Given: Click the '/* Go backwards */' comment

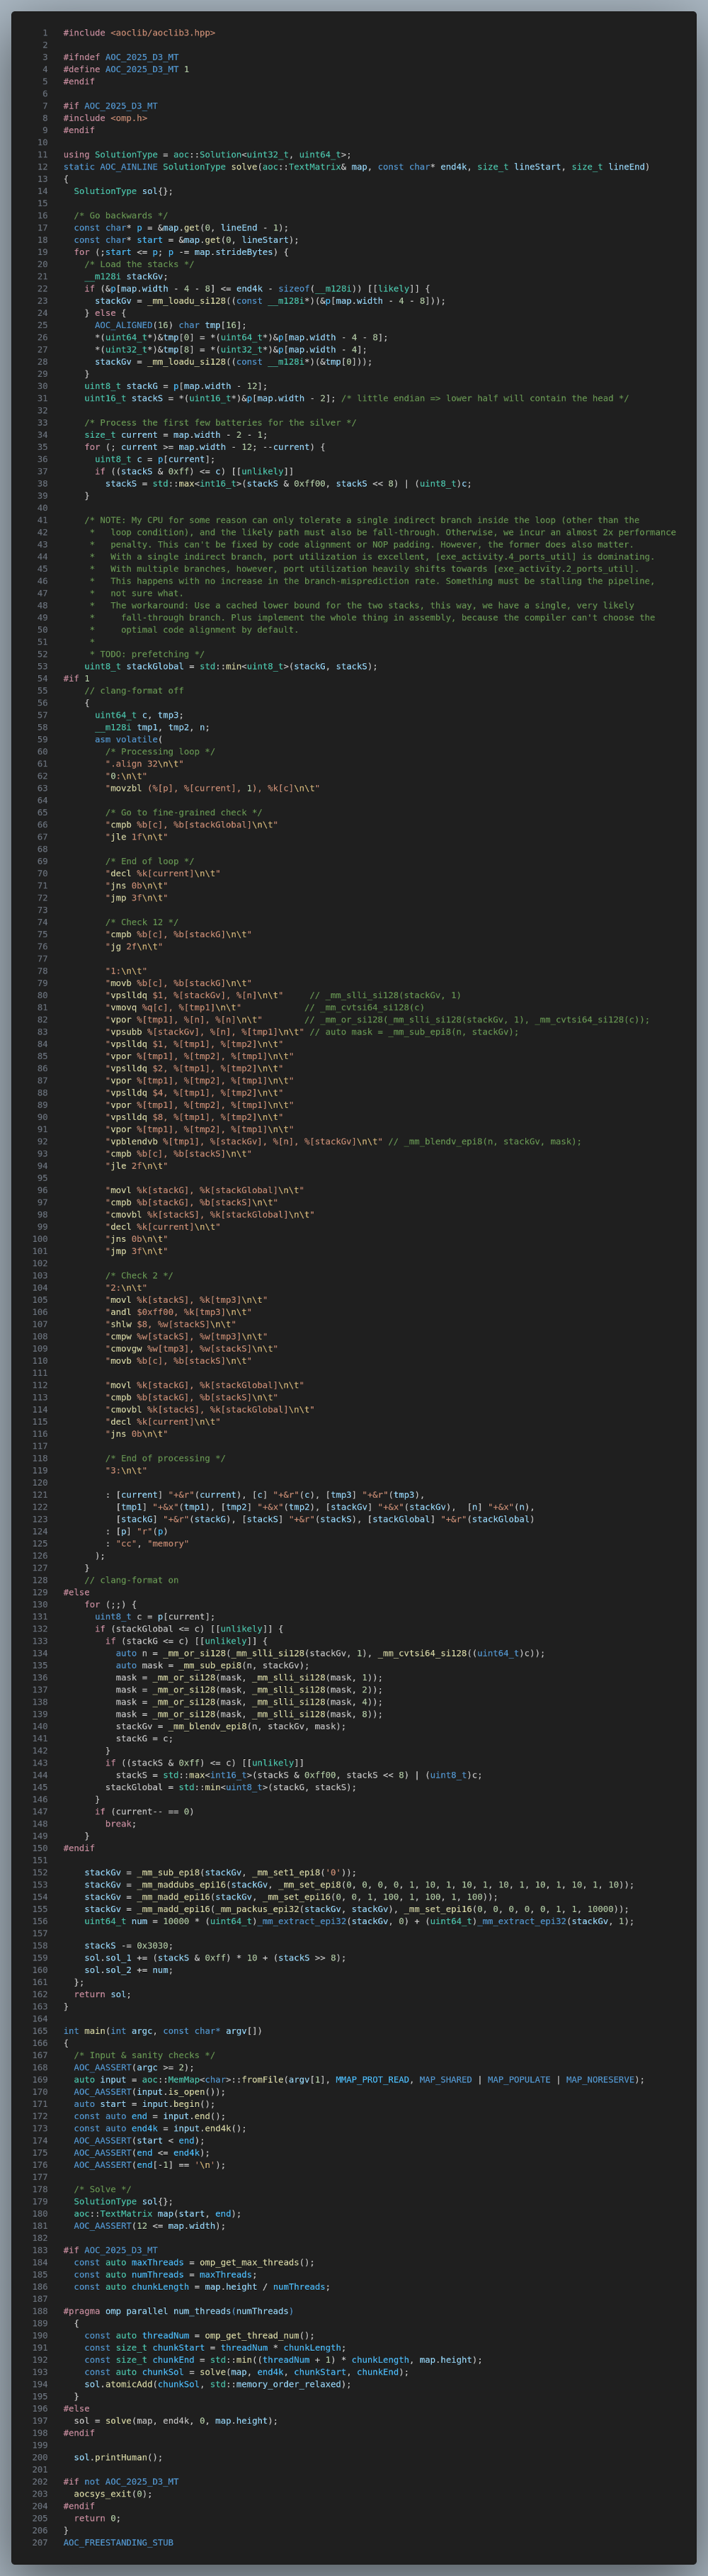Looking at the screenshot, I should pyautogui.click(x=121, y=216).
